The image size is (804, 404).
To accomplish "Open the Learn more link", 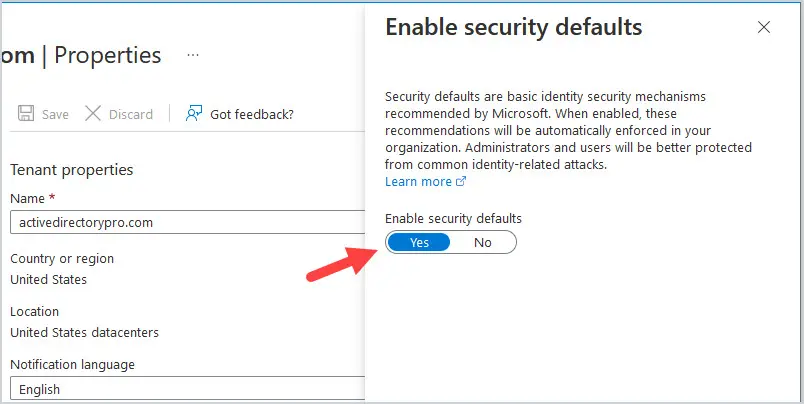I will pyautogui.click(x=418, y=181).
